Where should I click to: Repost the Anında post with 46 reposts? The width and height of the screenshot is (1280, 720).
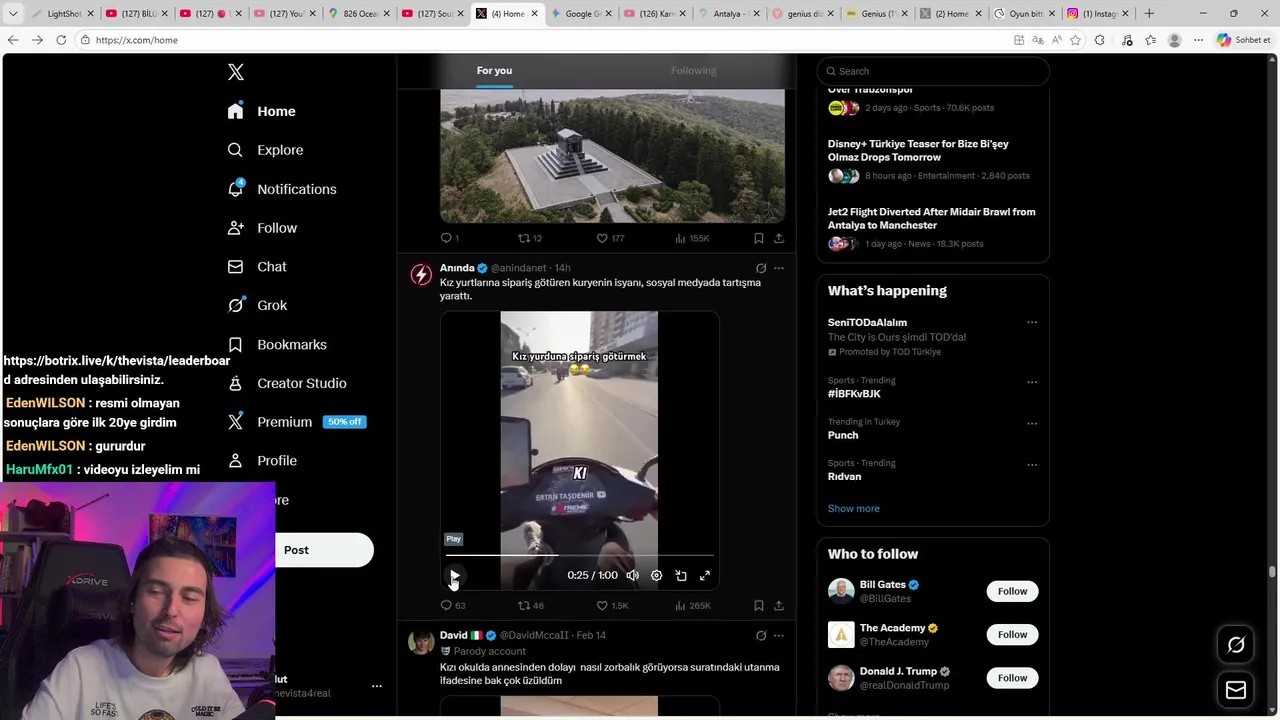(531, 605)
